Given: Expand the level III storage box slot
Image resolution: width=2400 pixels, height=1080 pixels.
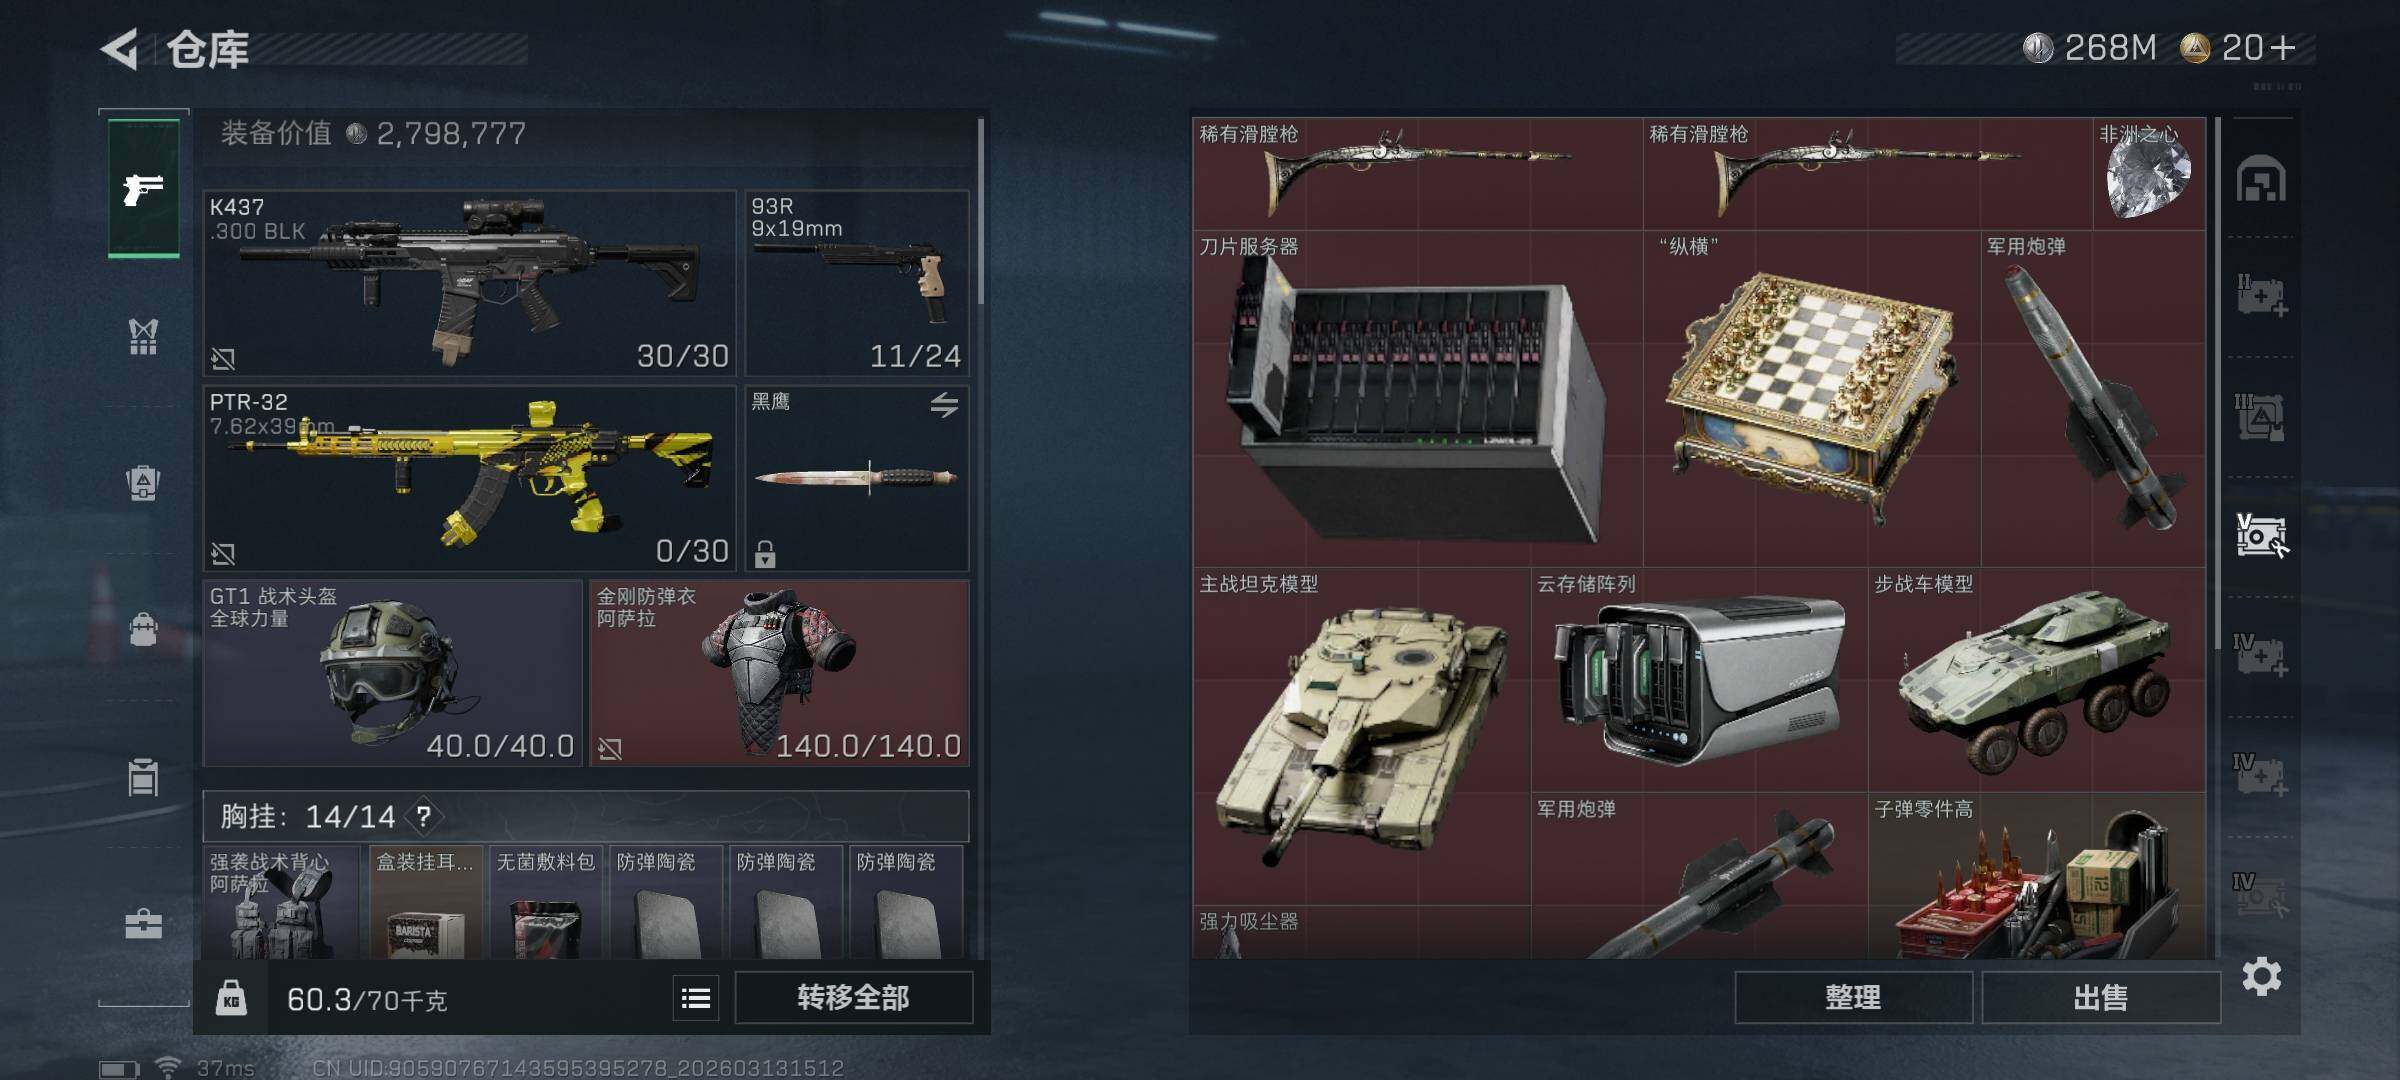Looking at the screenshot, I should 2261,417.
